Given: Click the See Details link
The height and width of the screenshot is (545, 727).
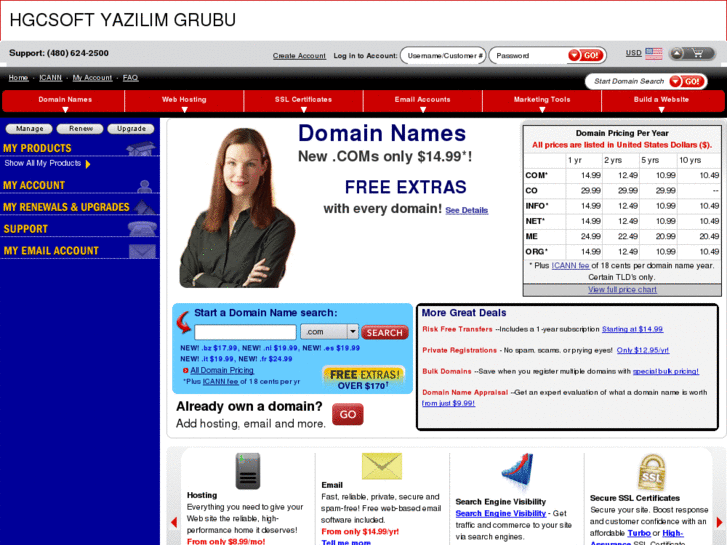Looking at the screenshot, I should pyautogui.click(x=466, y=211).
